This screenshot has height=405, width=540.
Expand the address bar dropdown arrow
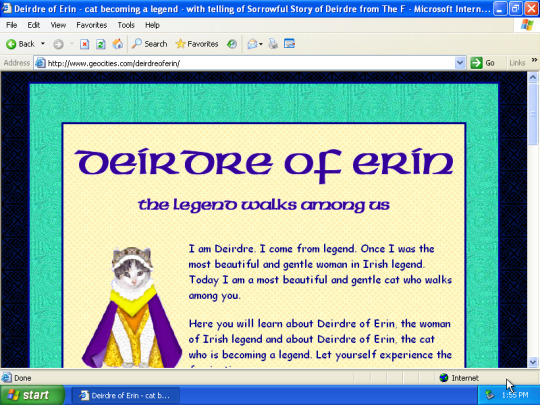click(x=460, y=63)
